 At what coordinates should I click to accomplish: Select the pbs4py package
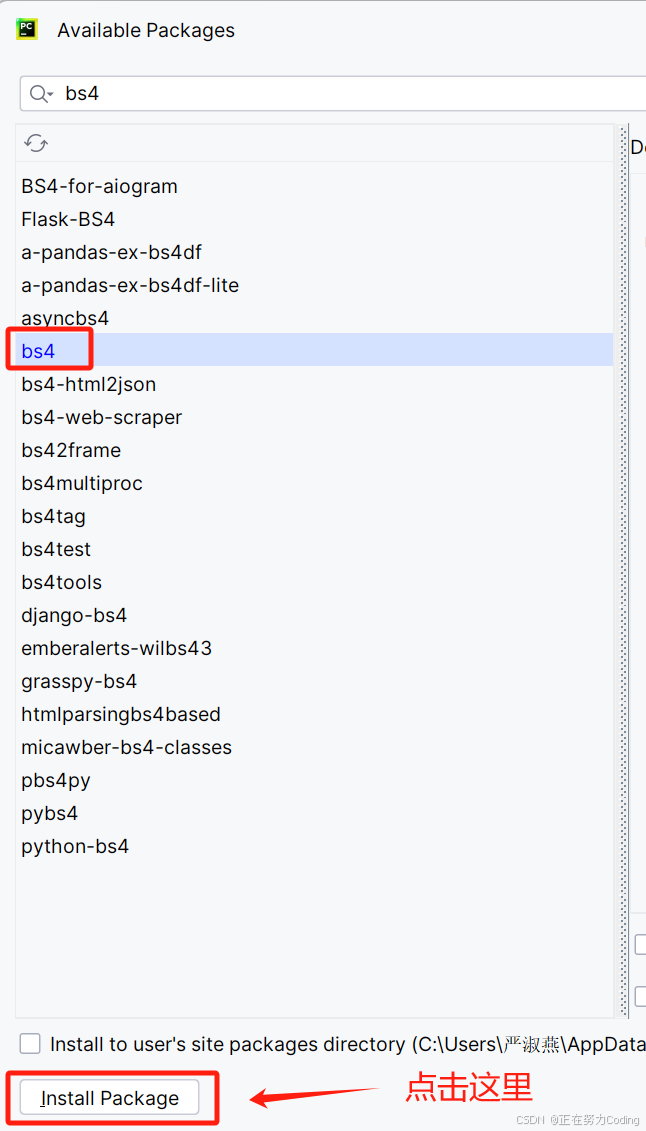[55, 780]
